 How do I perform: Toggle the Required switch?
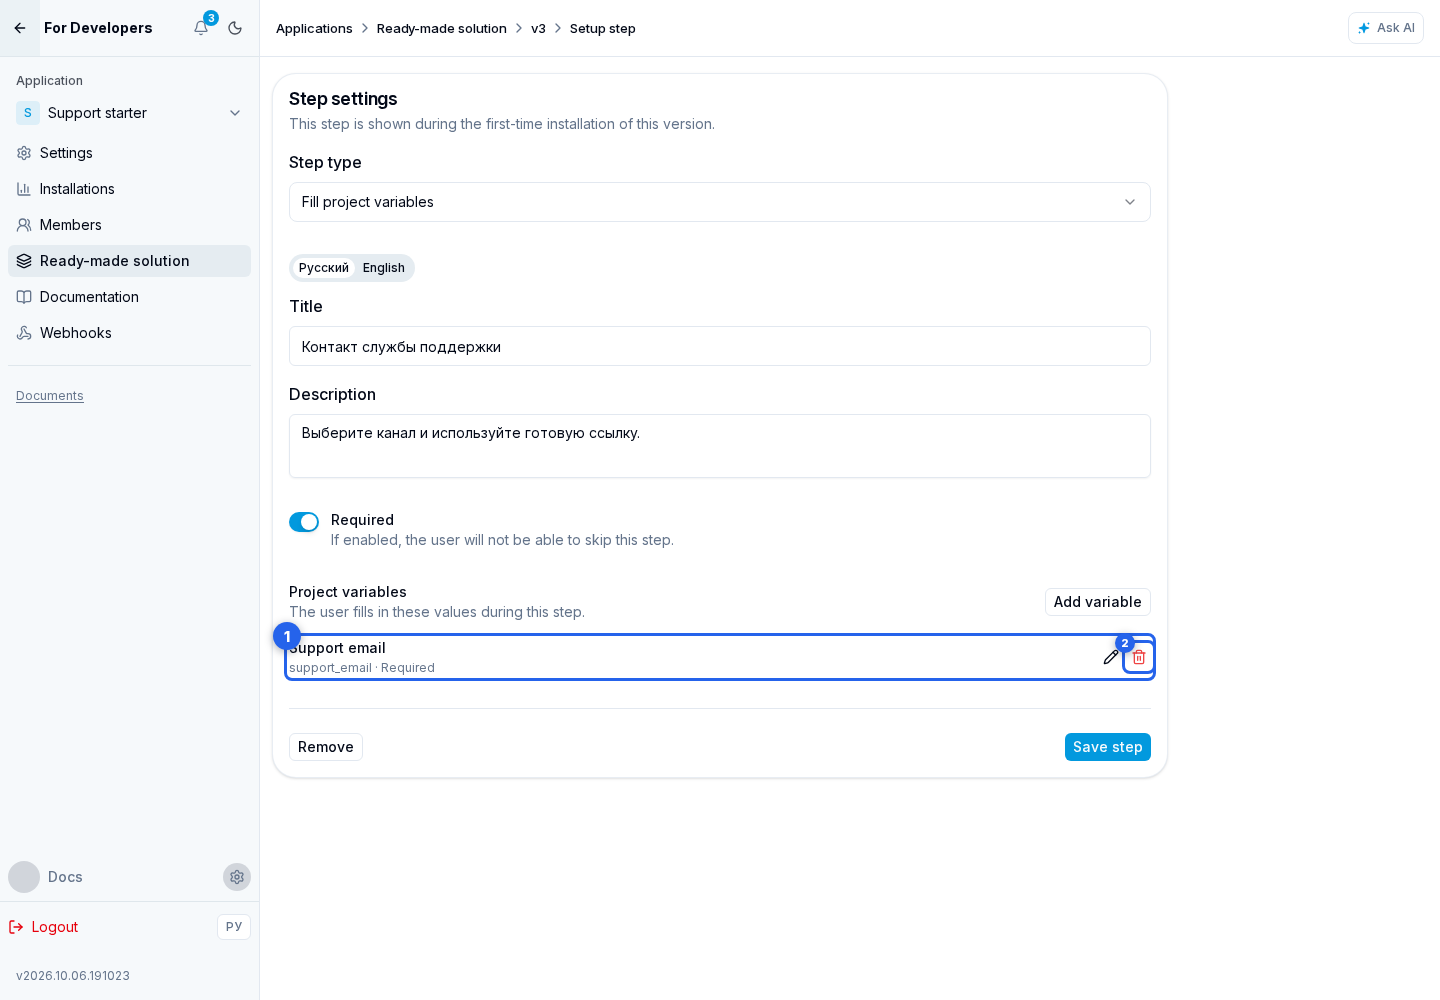tap(304, 522)
